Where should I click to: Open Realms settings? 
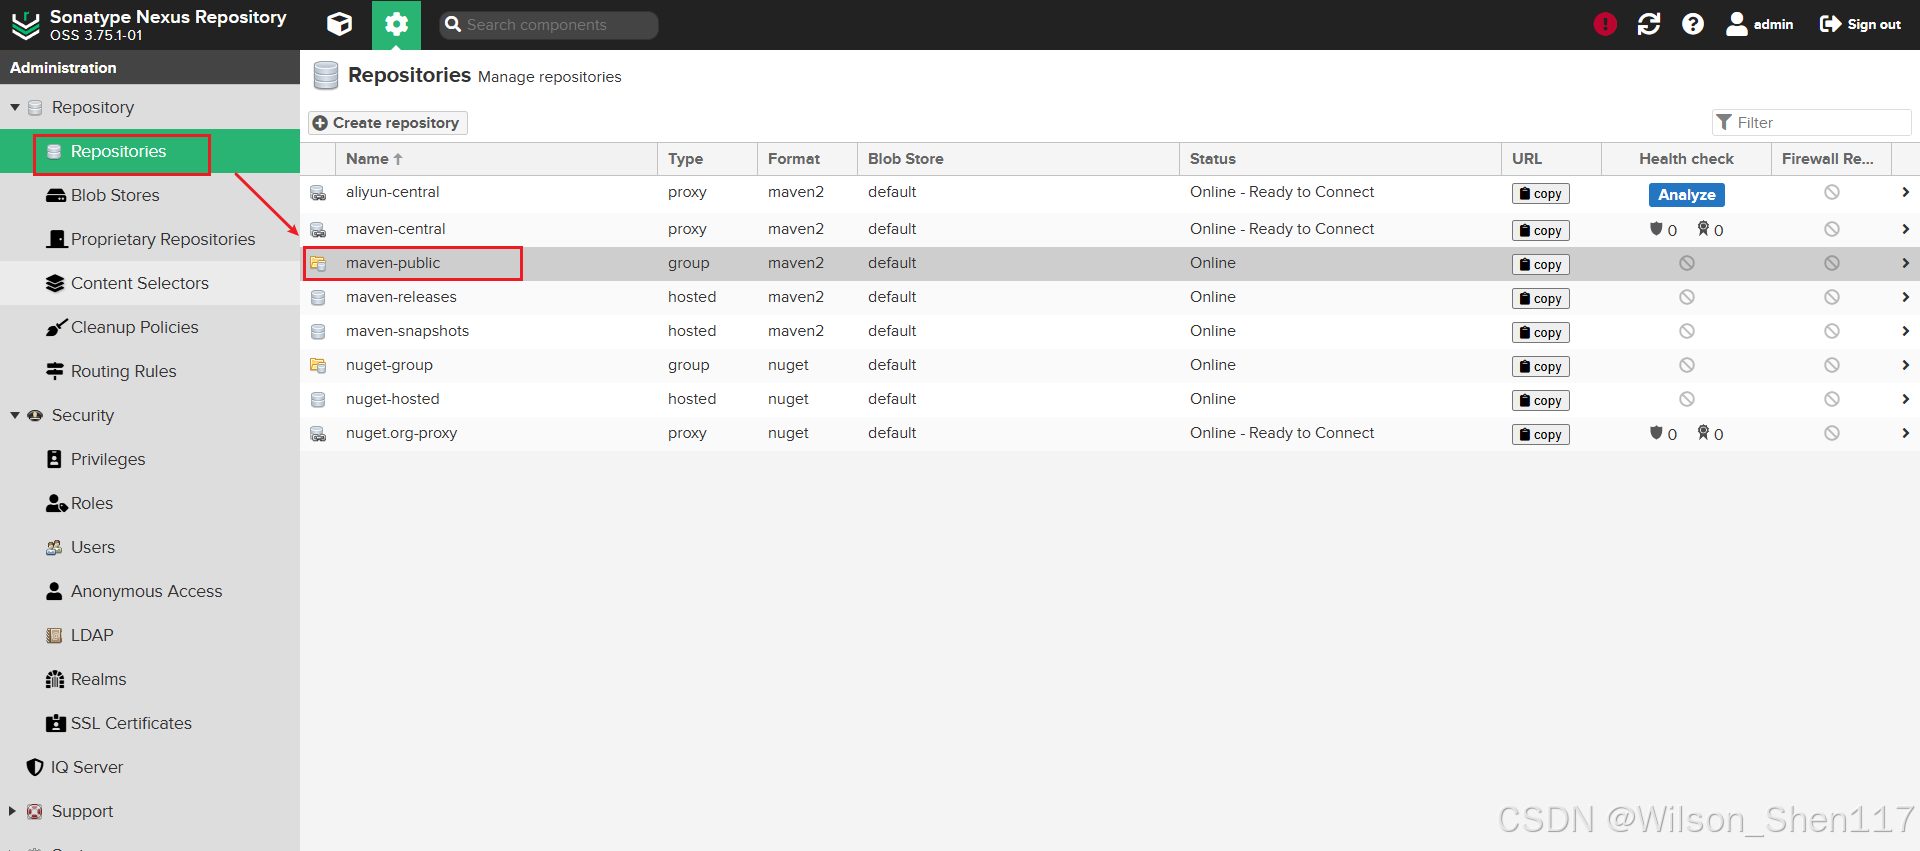pyautogui.click(x=150, y=679)
